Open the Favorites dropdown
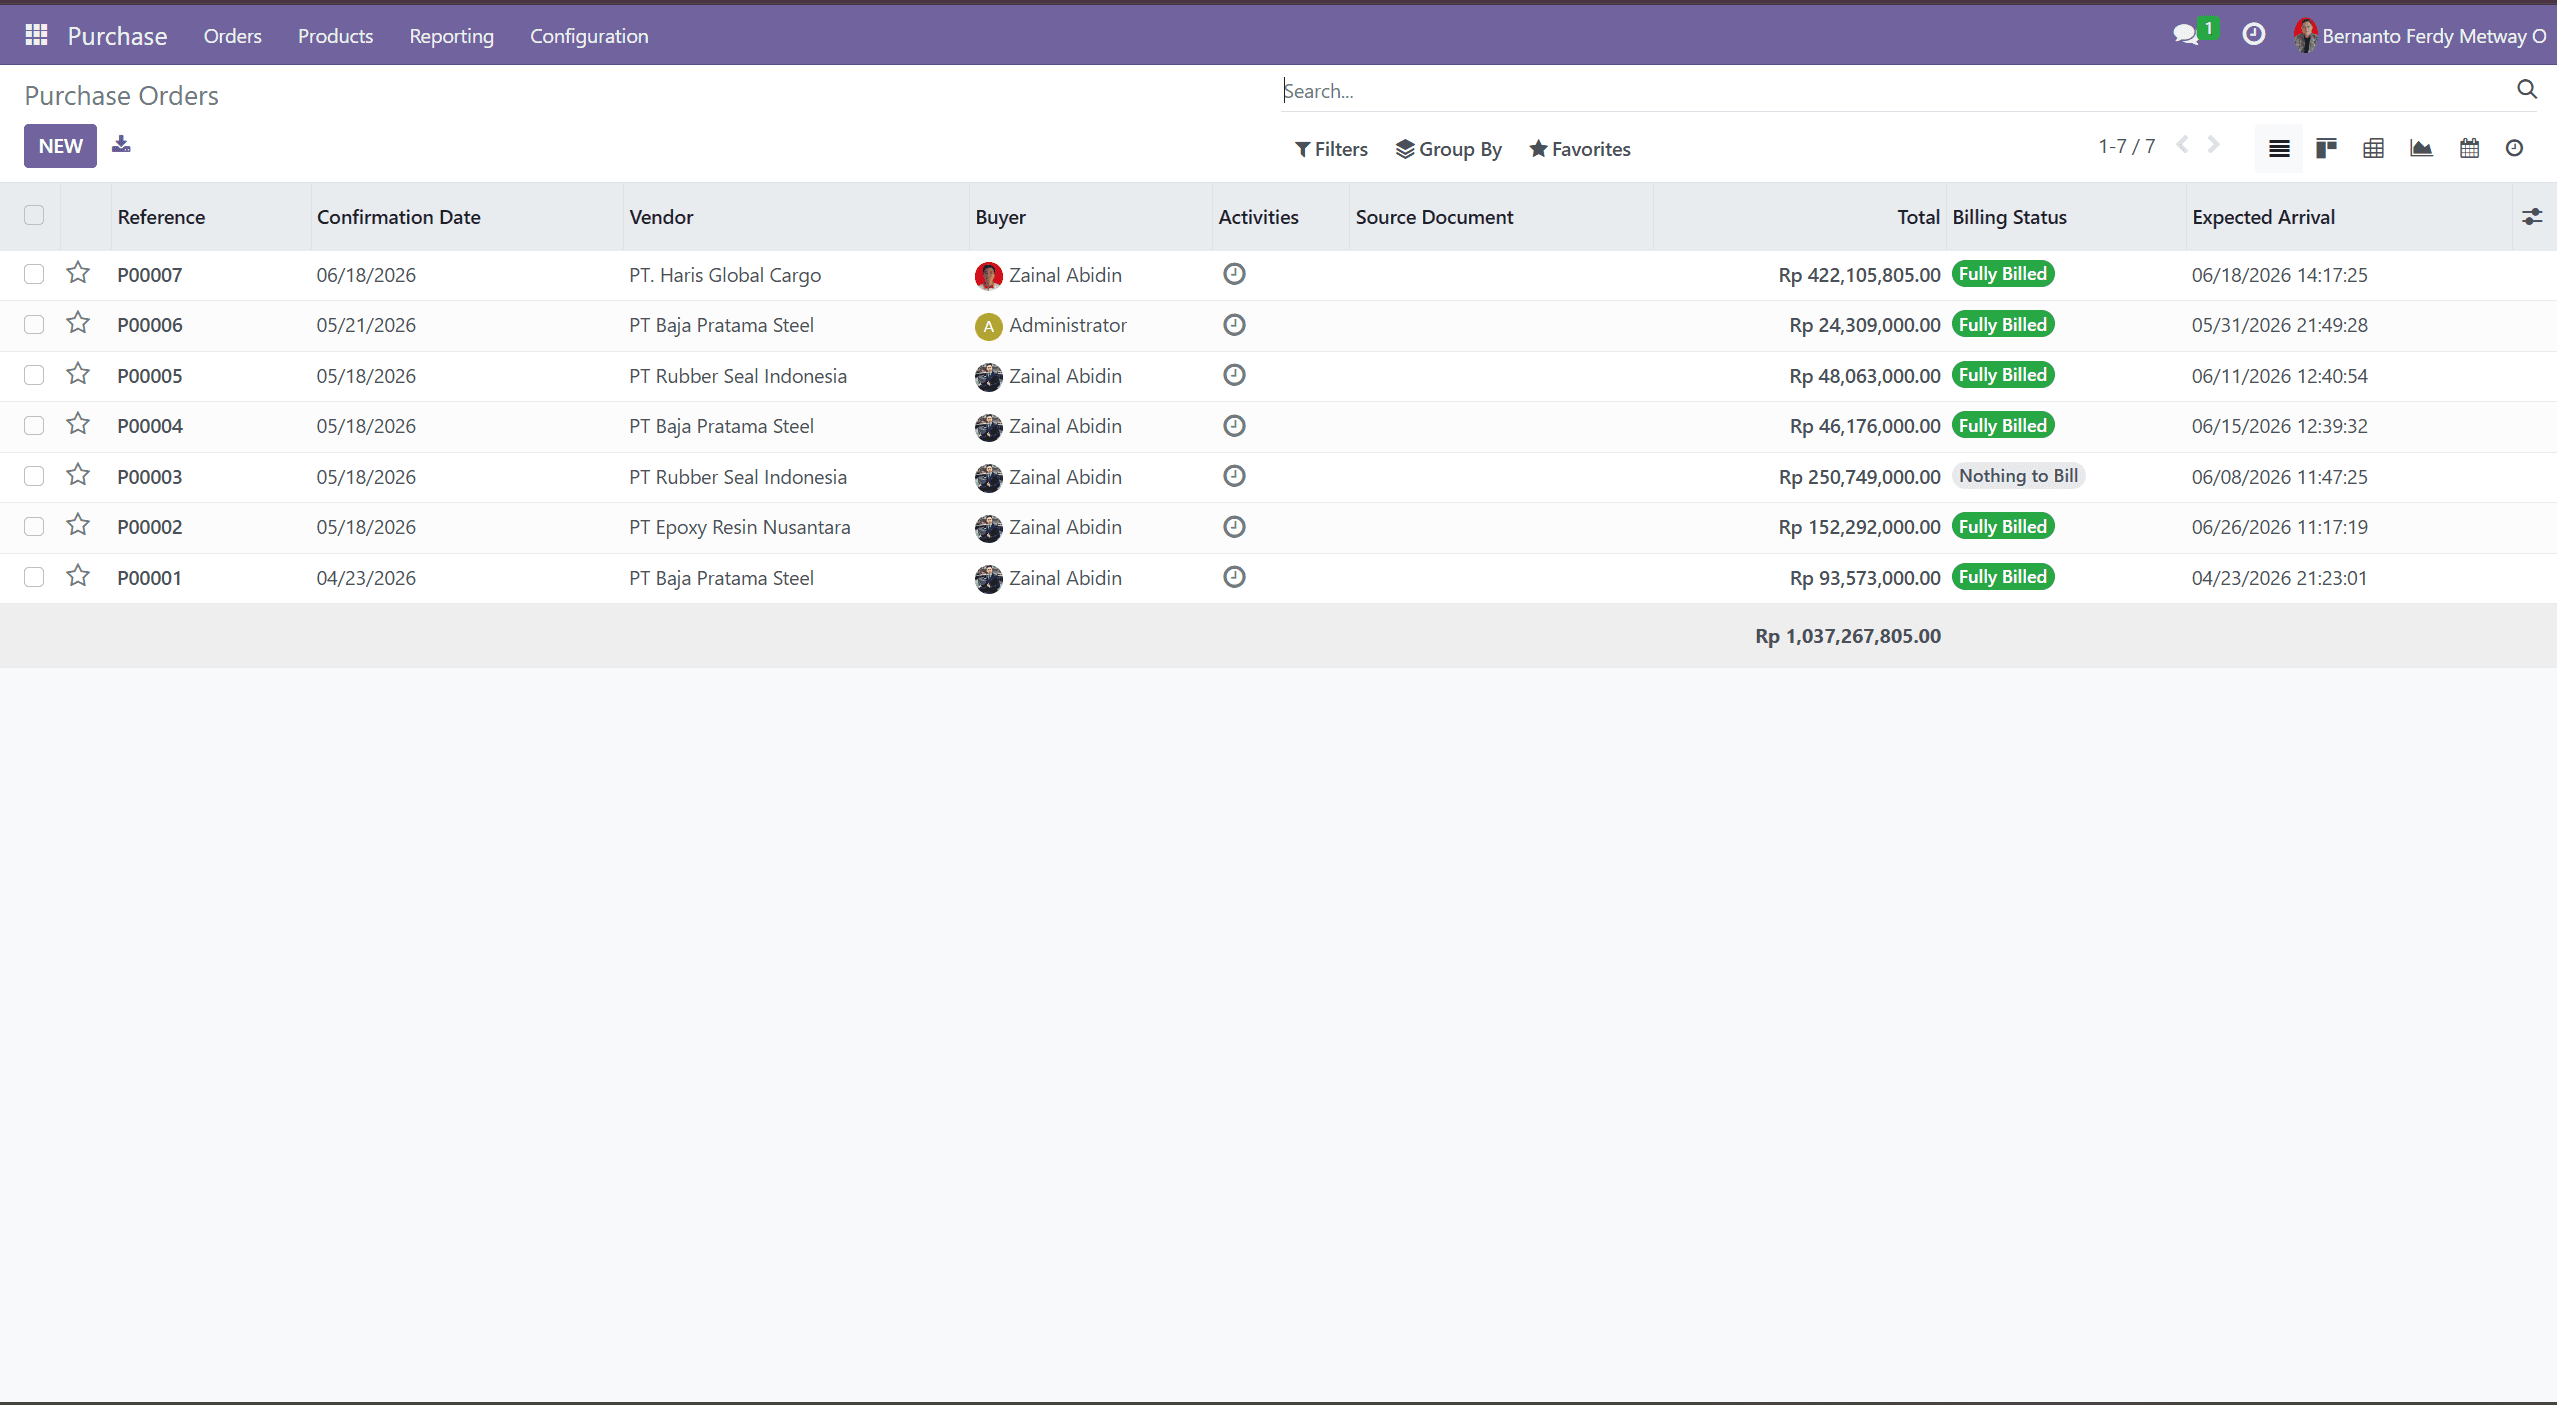This screenshot has width=2557, height=1405. (1580, 149)
